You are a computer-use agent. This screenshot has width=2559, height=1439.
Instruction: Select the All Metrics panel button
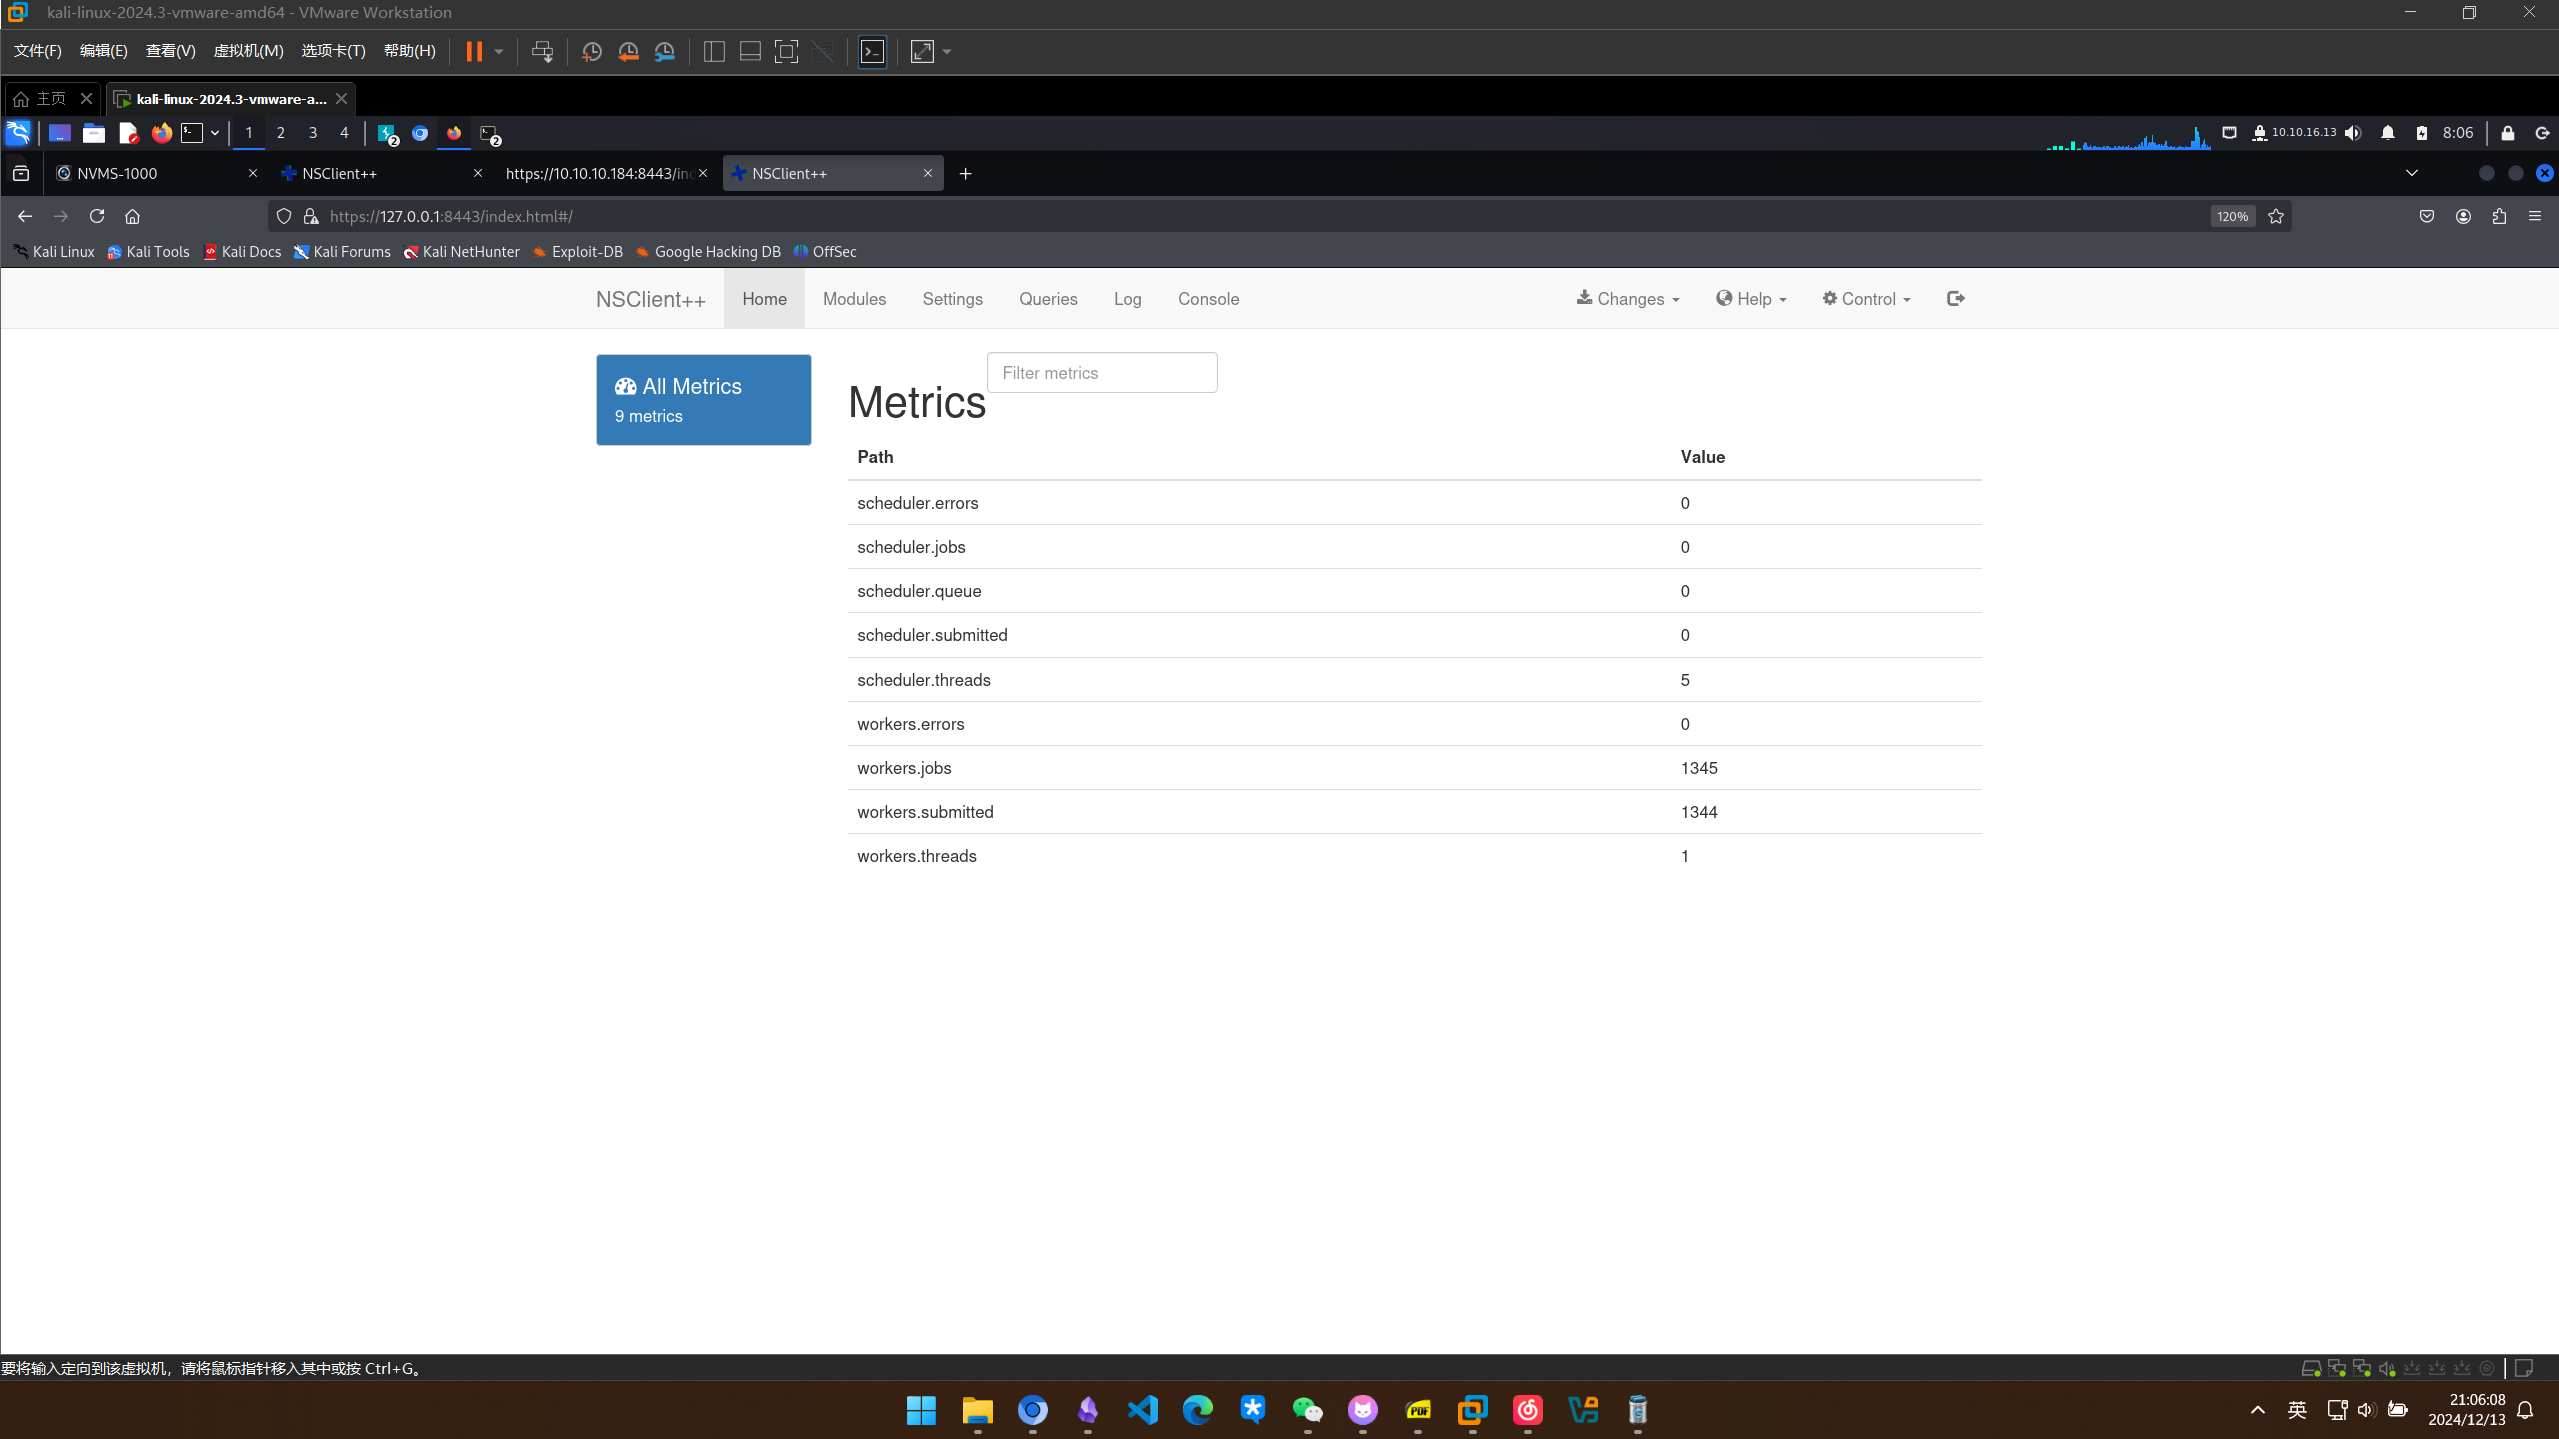click(703, 400)
